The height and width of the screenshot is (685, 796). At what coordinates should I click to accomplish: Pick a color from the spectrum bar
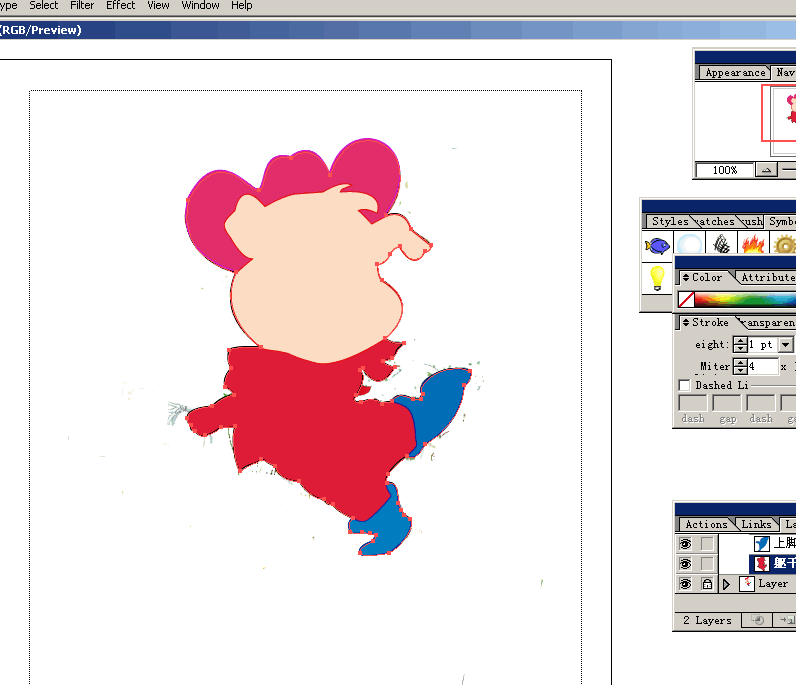[745, 300]
